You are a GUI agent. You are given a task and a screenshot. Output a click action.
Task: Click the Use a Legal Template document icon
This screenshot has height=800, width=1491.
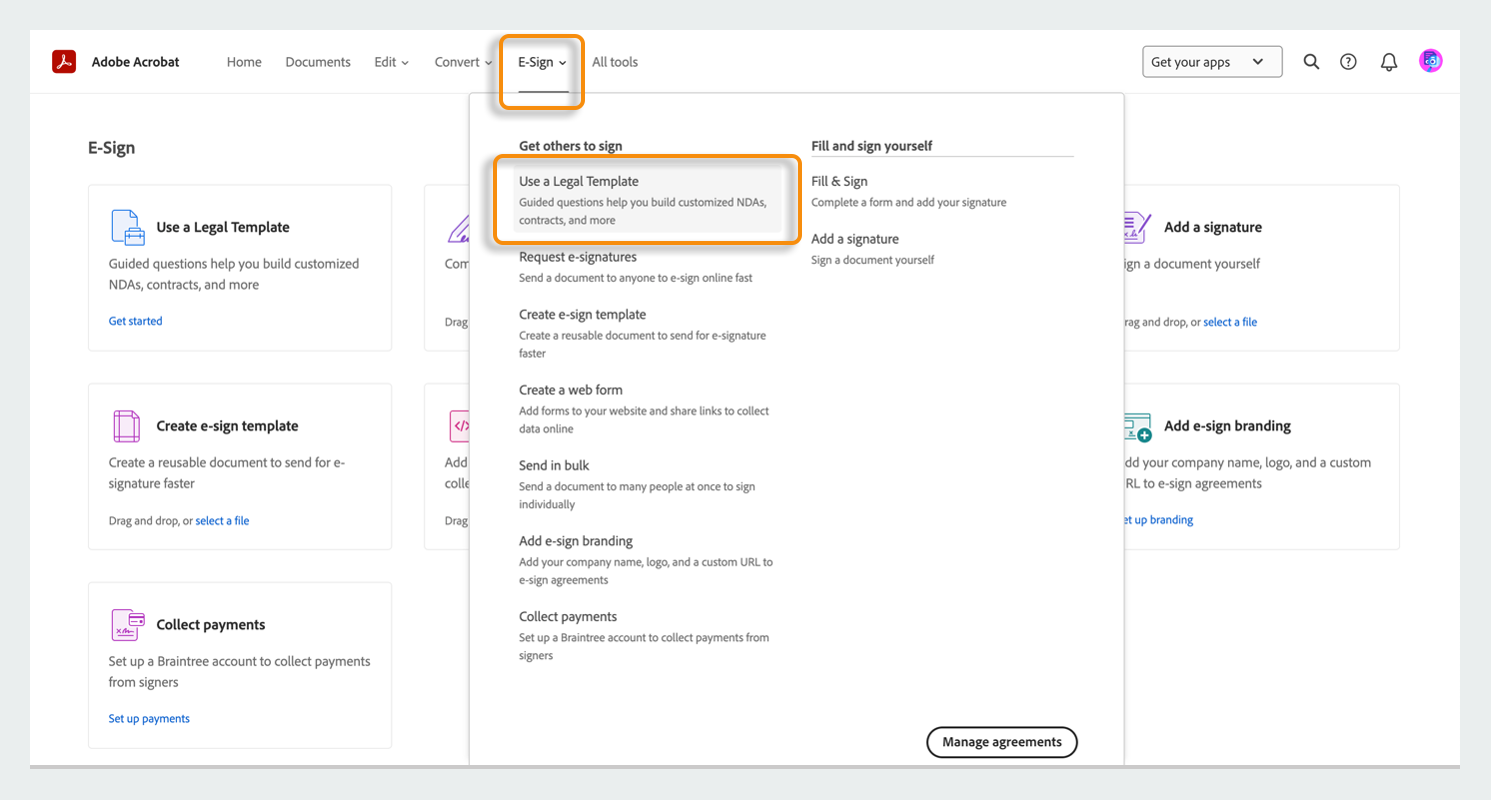(126, 227)
